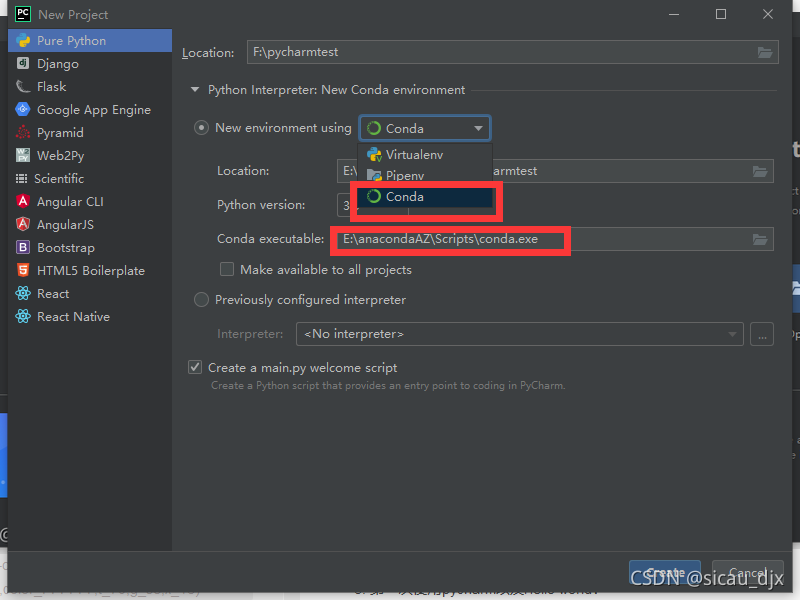Open the environment type Conda dropdown
Screen dimensions: 800x600
pyautogui.click(x=424, y=128)
